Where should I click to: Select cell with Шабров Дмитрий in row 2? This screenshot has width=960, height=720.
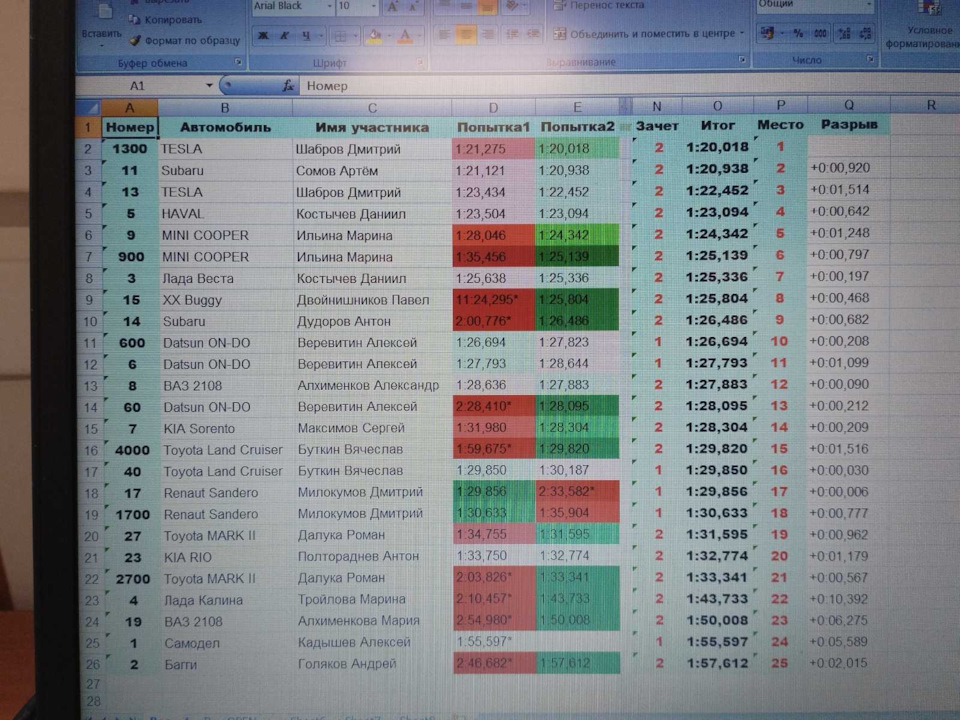click(372, 149)
